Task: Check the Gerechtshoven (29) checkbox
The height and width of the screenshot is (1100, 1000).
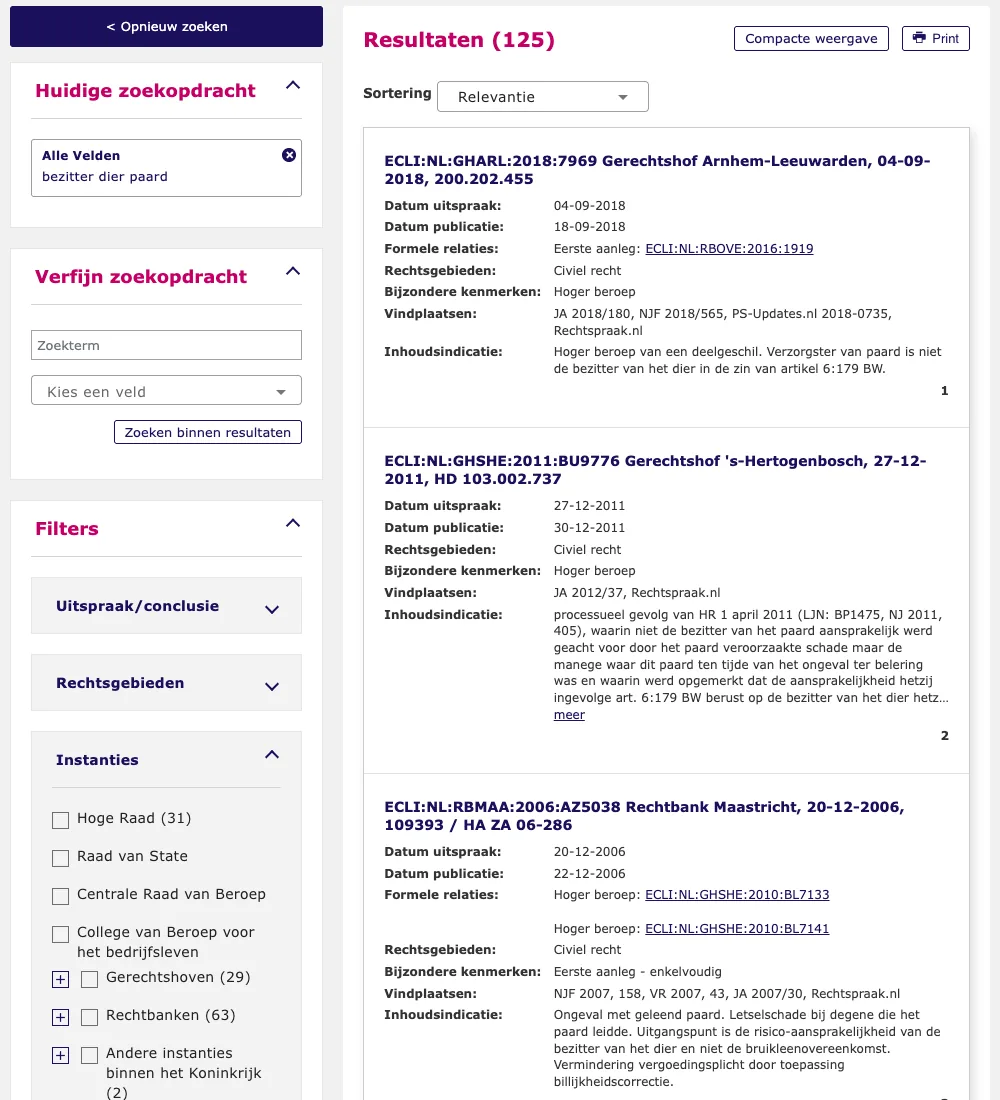Action: (x=89, y=979)
